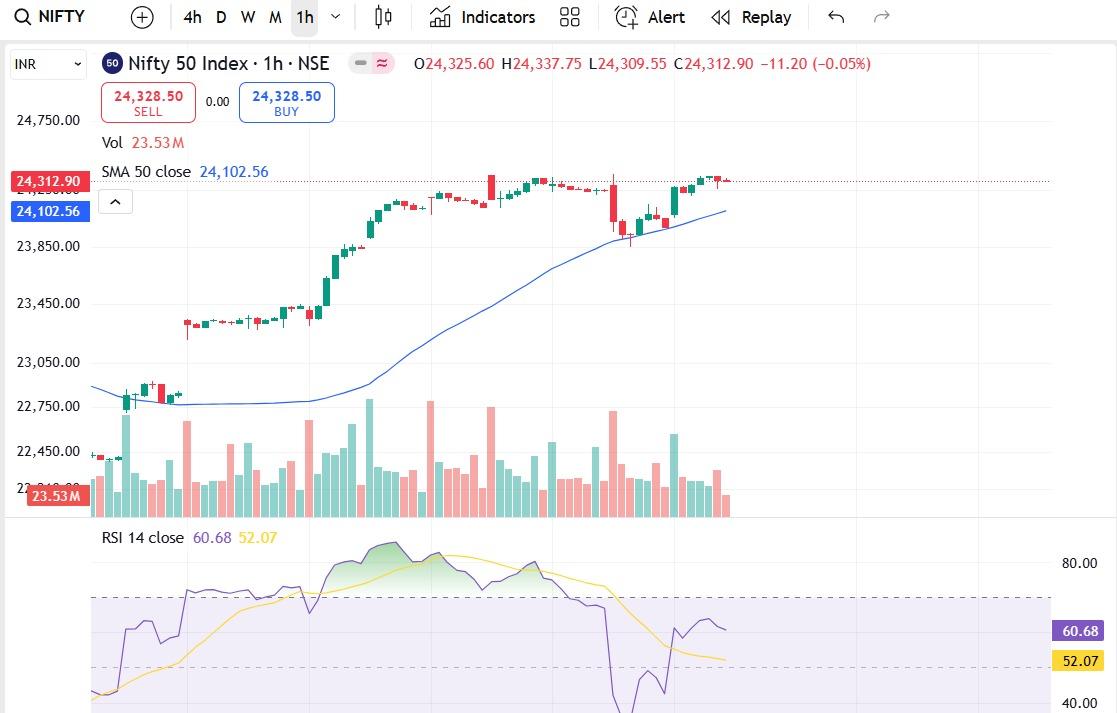
Task: Click the Nifty 50 Index logo icon
Action: point(112,63)
